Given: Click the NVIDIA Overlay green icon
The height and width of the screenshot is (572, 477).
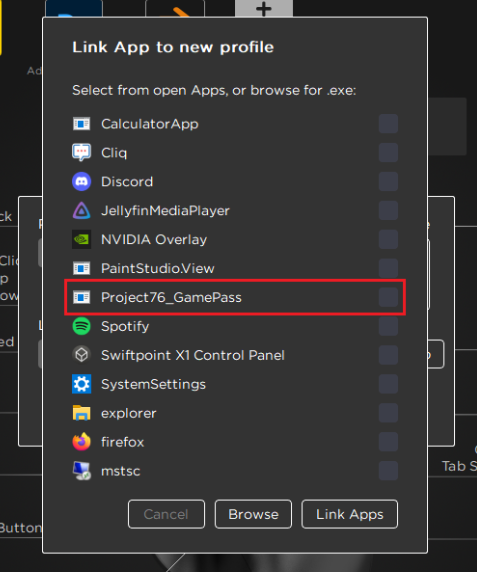Looking at the screenshot, I should pos(81,239).
